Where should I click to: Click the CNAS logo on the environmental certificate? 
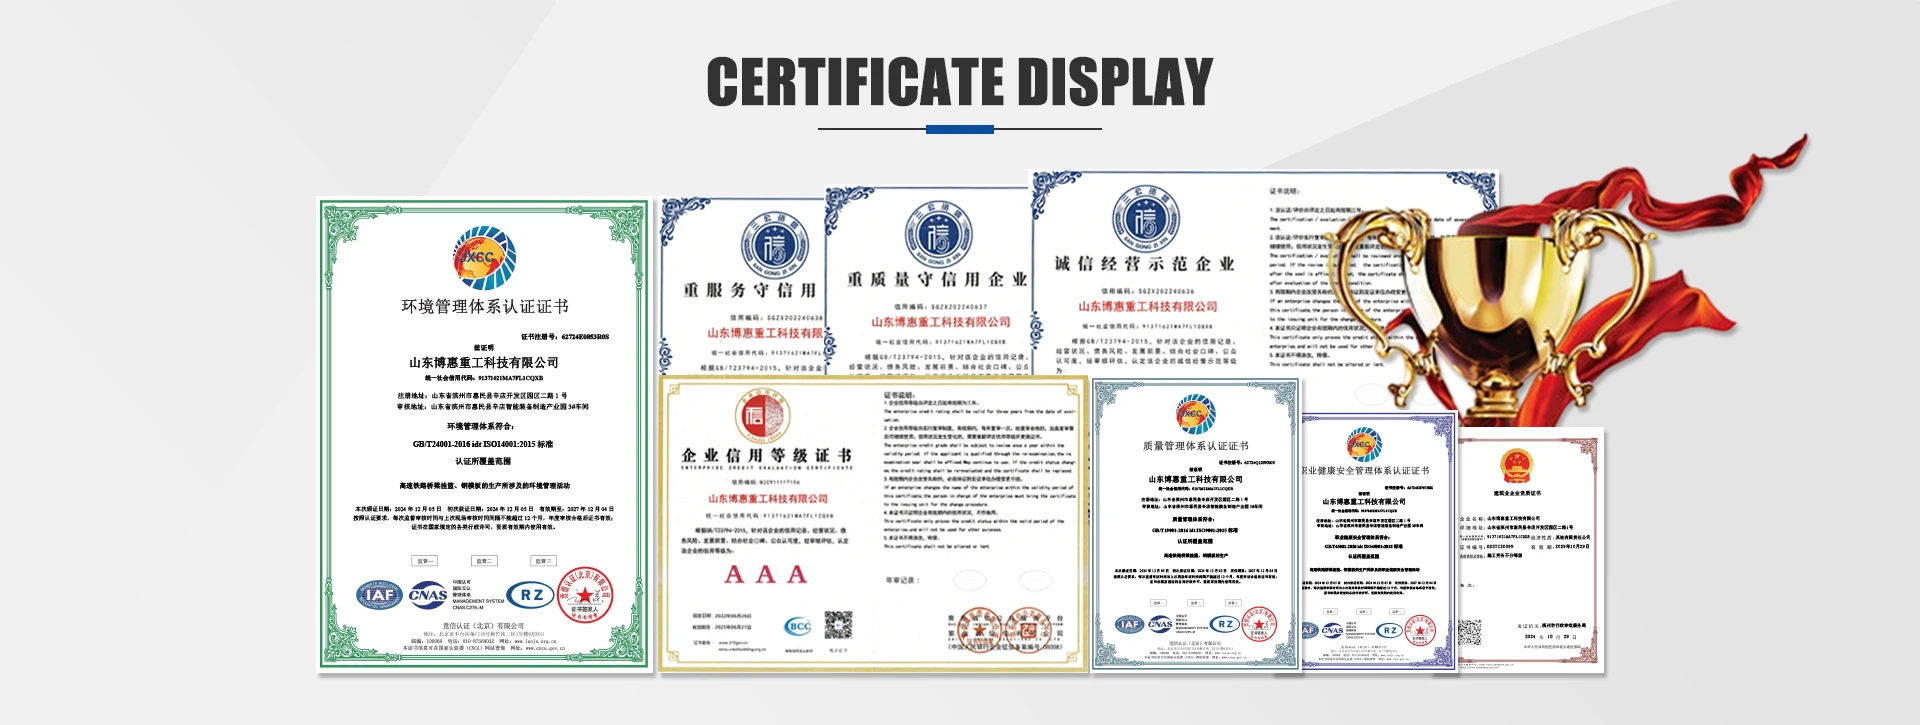tap(428, 595)
